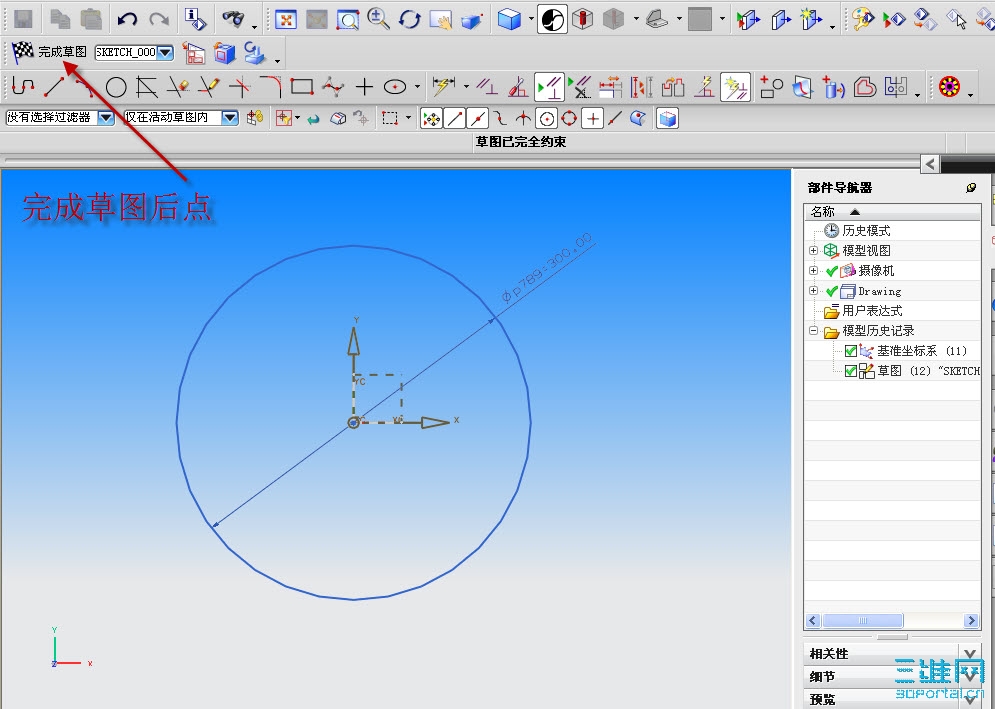The width and height of the screenshot is (995, 709).
Task: Click navigator horizontal scrollbar left arrow
Action: pos(813,621)
